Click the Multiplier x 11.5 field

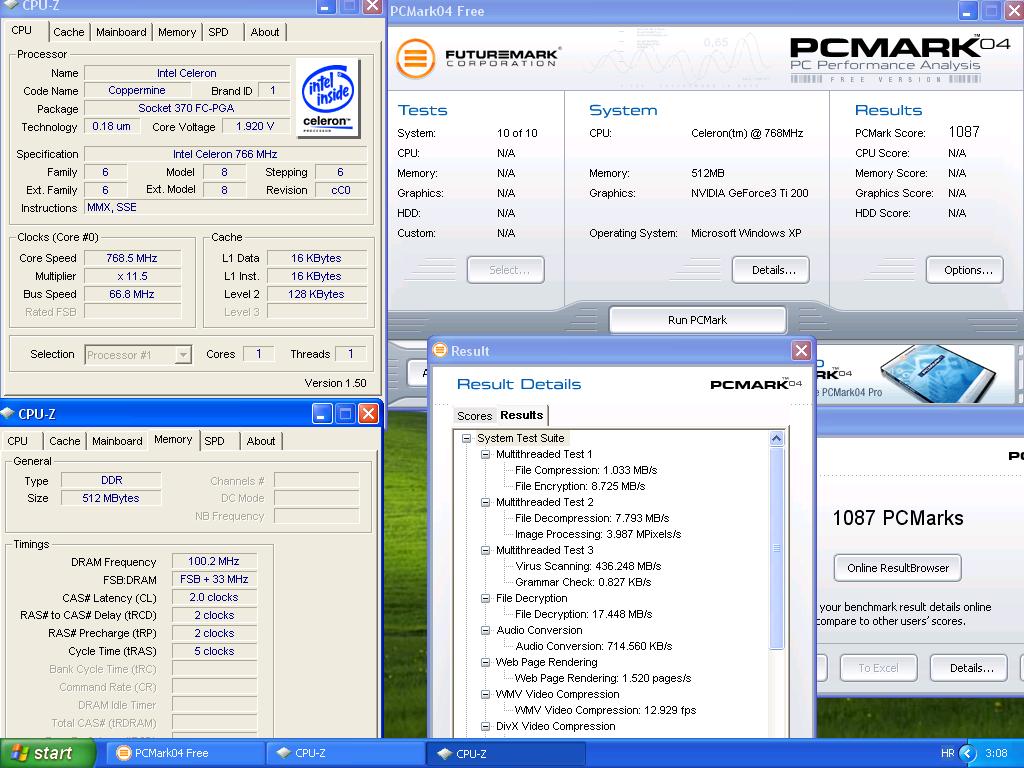coord(133,276)
